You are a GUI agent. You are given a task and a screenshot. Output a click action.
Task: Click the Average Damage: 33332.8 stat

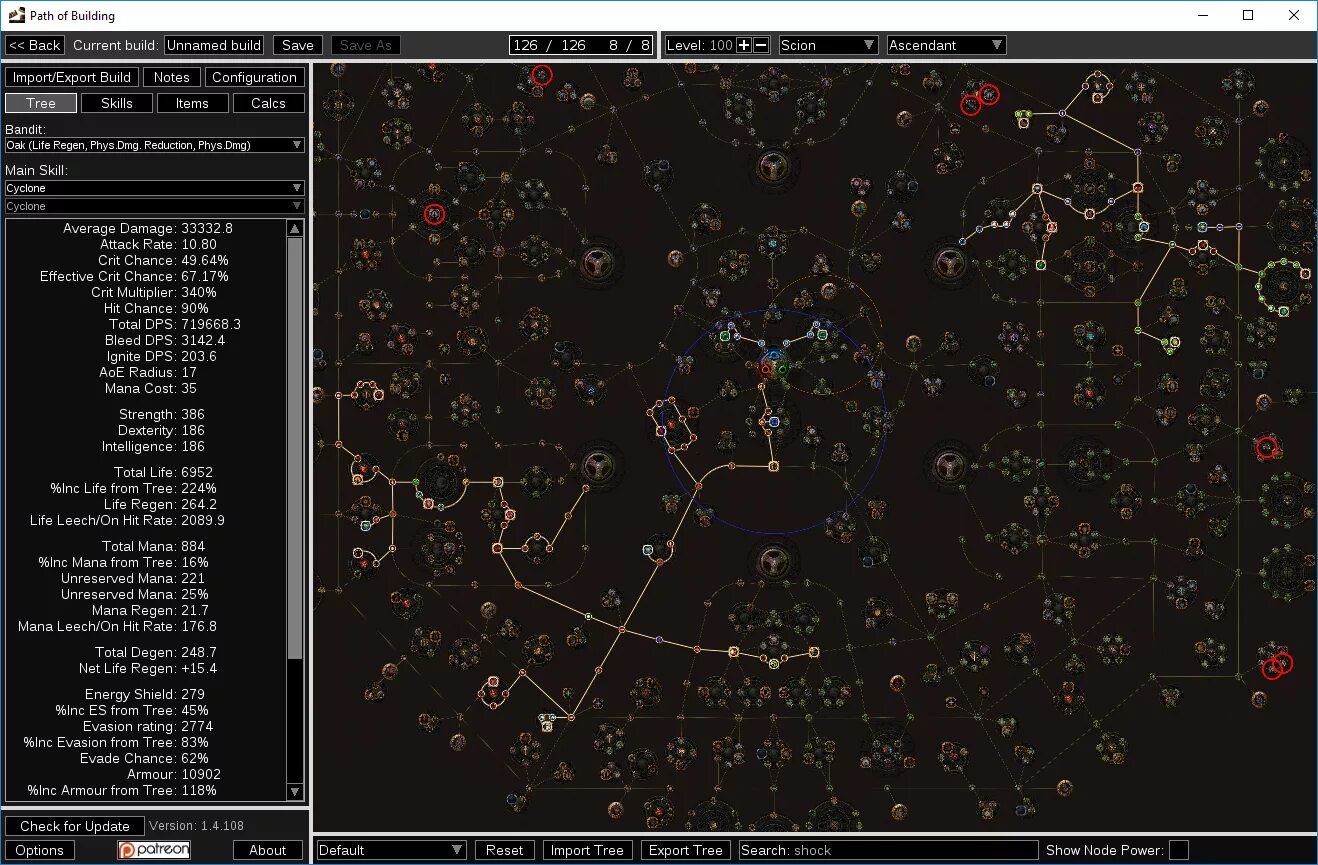[x=148, y=228]
